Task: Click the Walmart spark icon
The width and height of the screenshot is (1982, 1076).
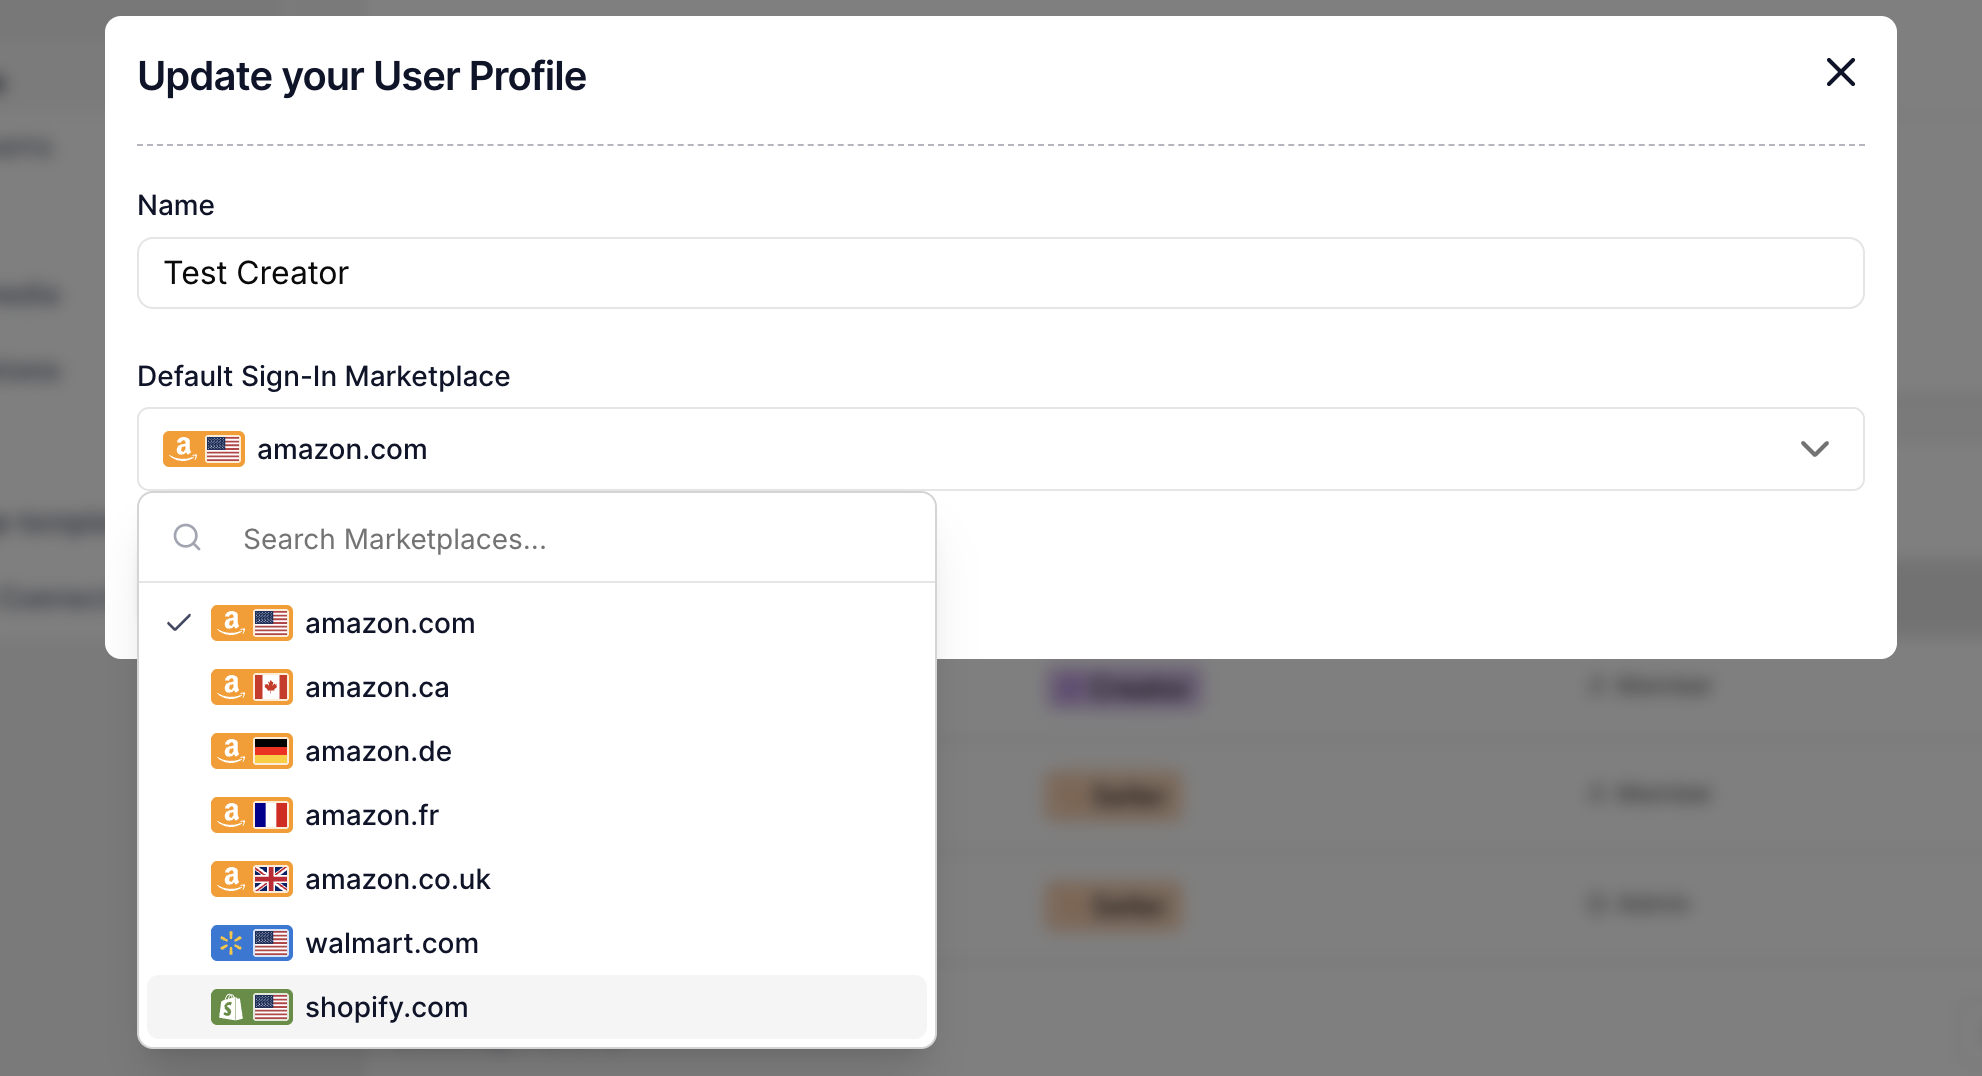Action: point(231,943)
